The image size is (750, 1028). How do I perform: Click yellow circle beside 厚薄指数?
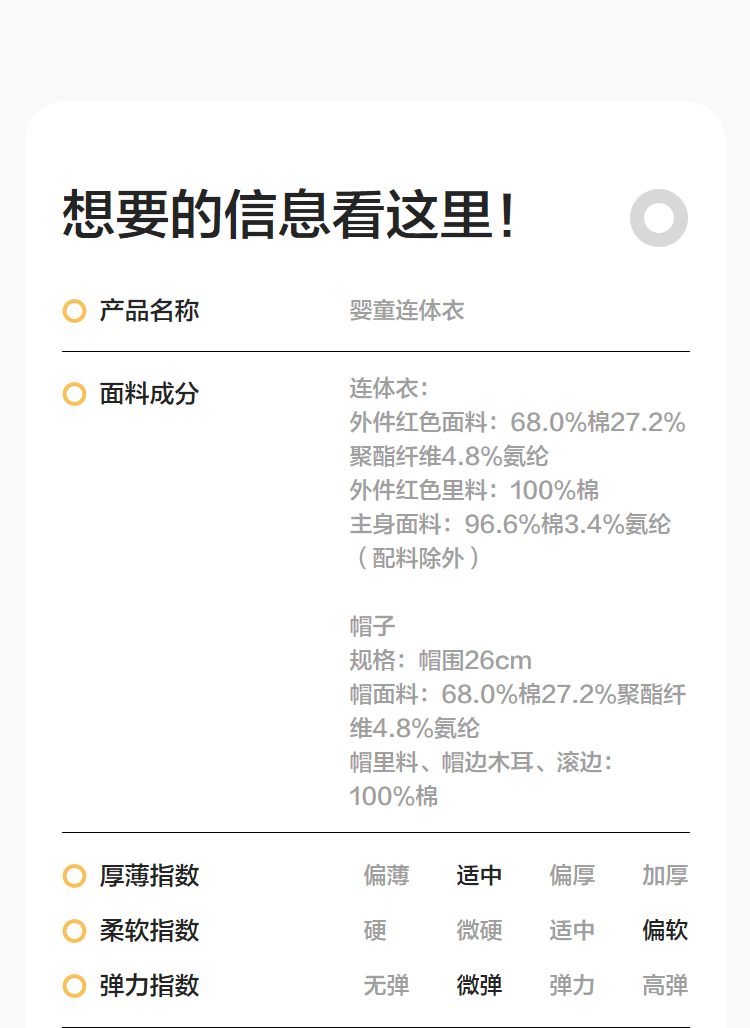click(x=74, y=876)
